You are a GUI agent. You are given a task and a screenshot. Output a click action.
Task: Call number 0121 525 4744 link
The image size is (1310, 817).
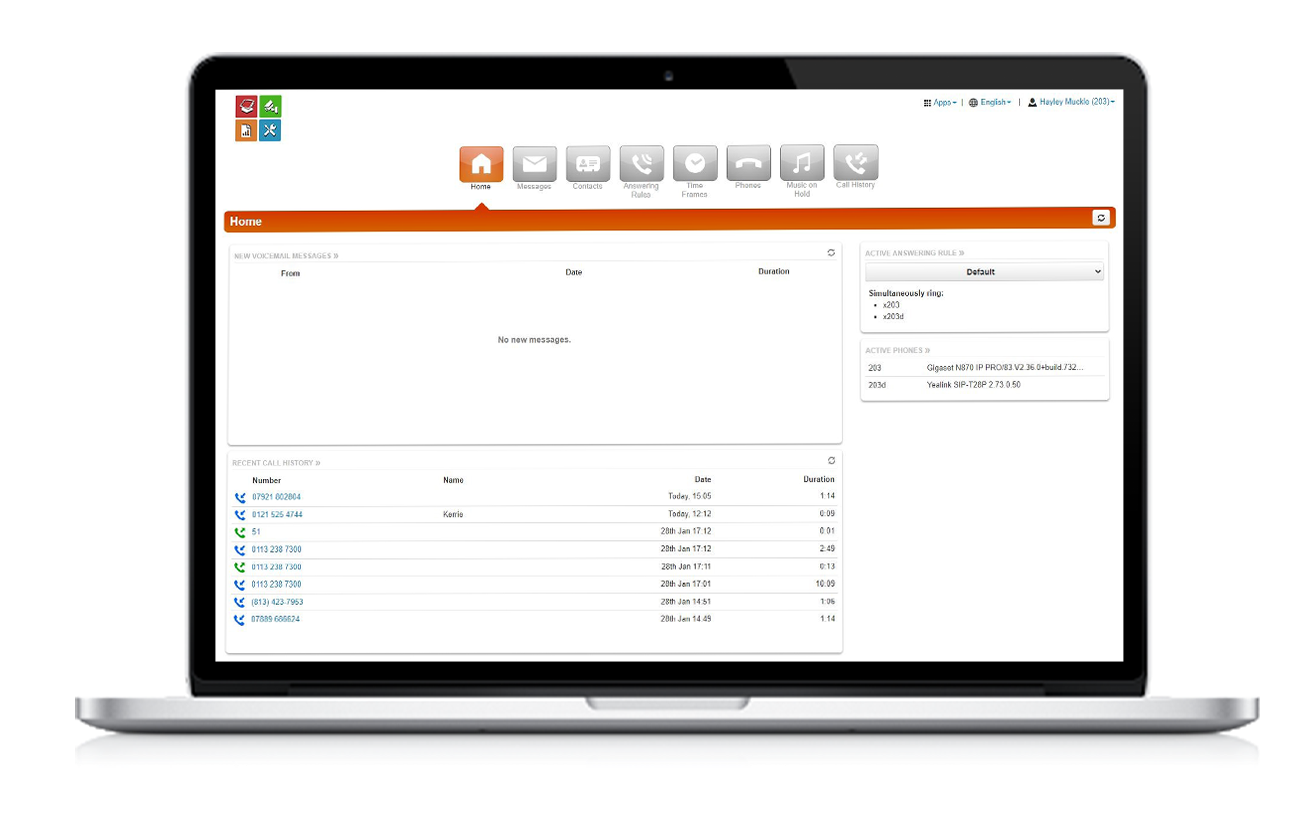coord(277,515)
